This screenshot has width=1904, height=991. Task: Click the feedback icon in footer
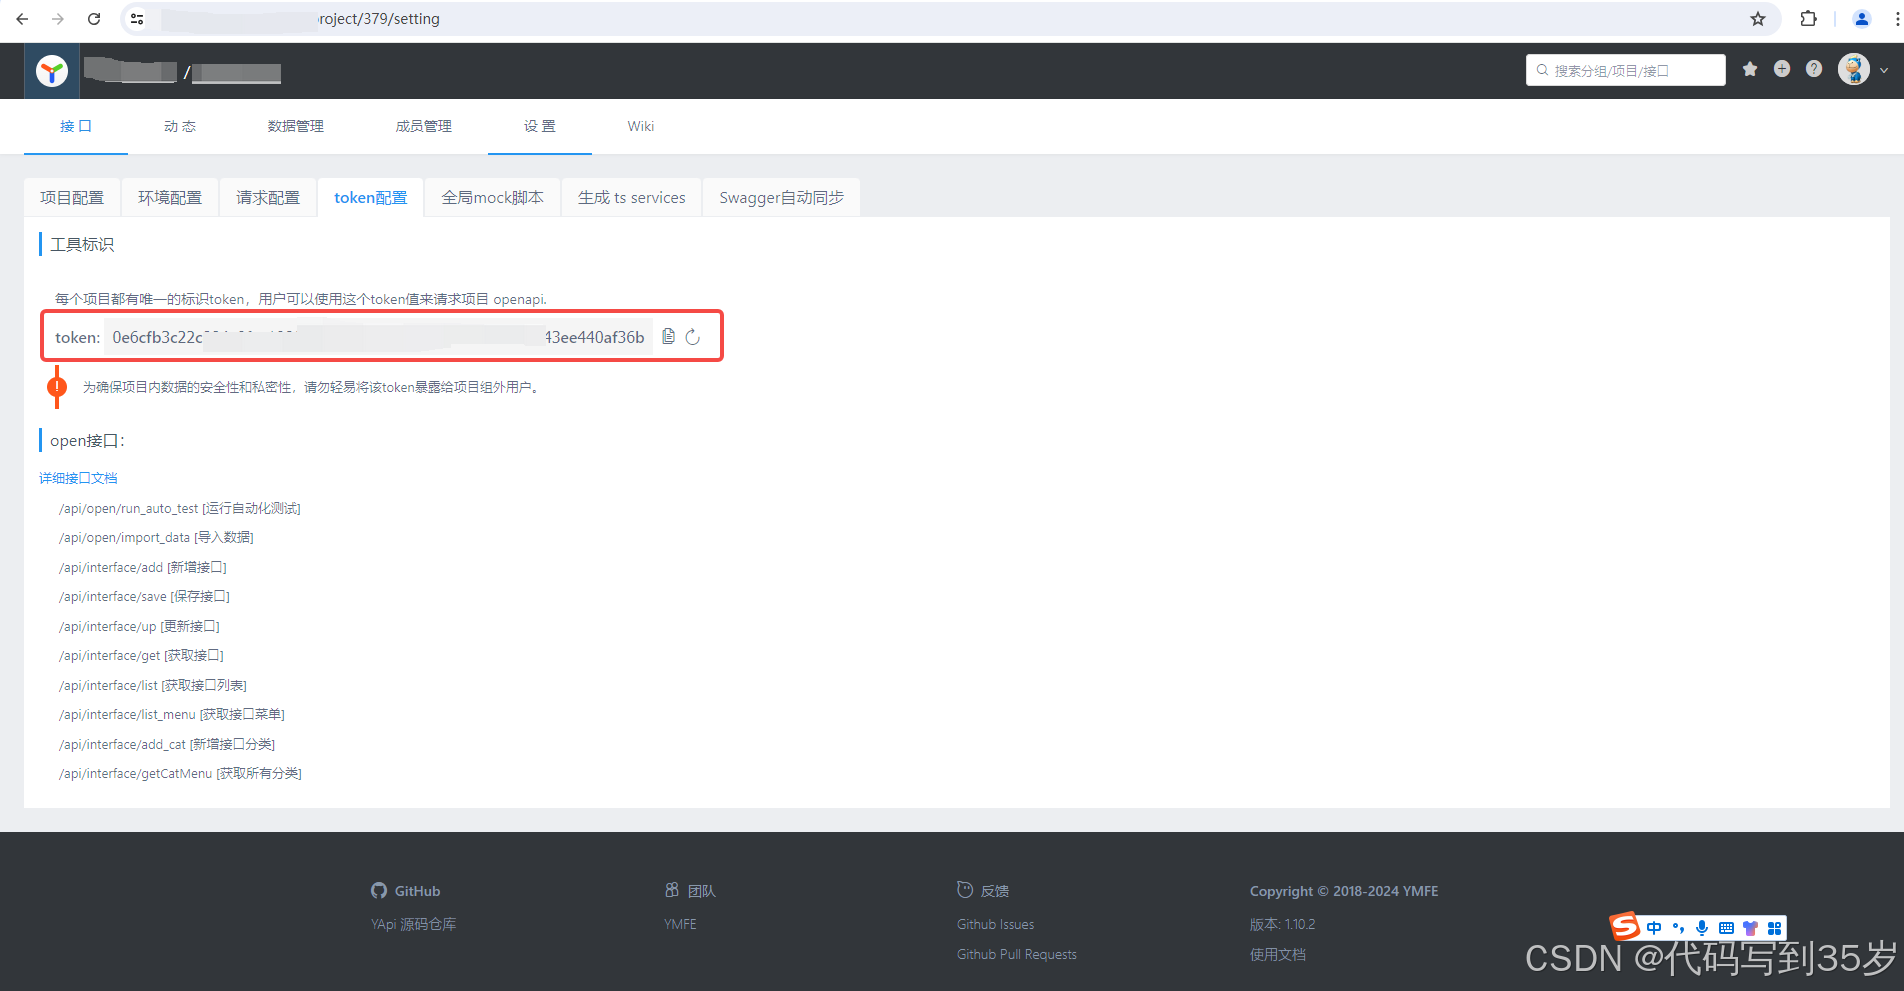965,890
